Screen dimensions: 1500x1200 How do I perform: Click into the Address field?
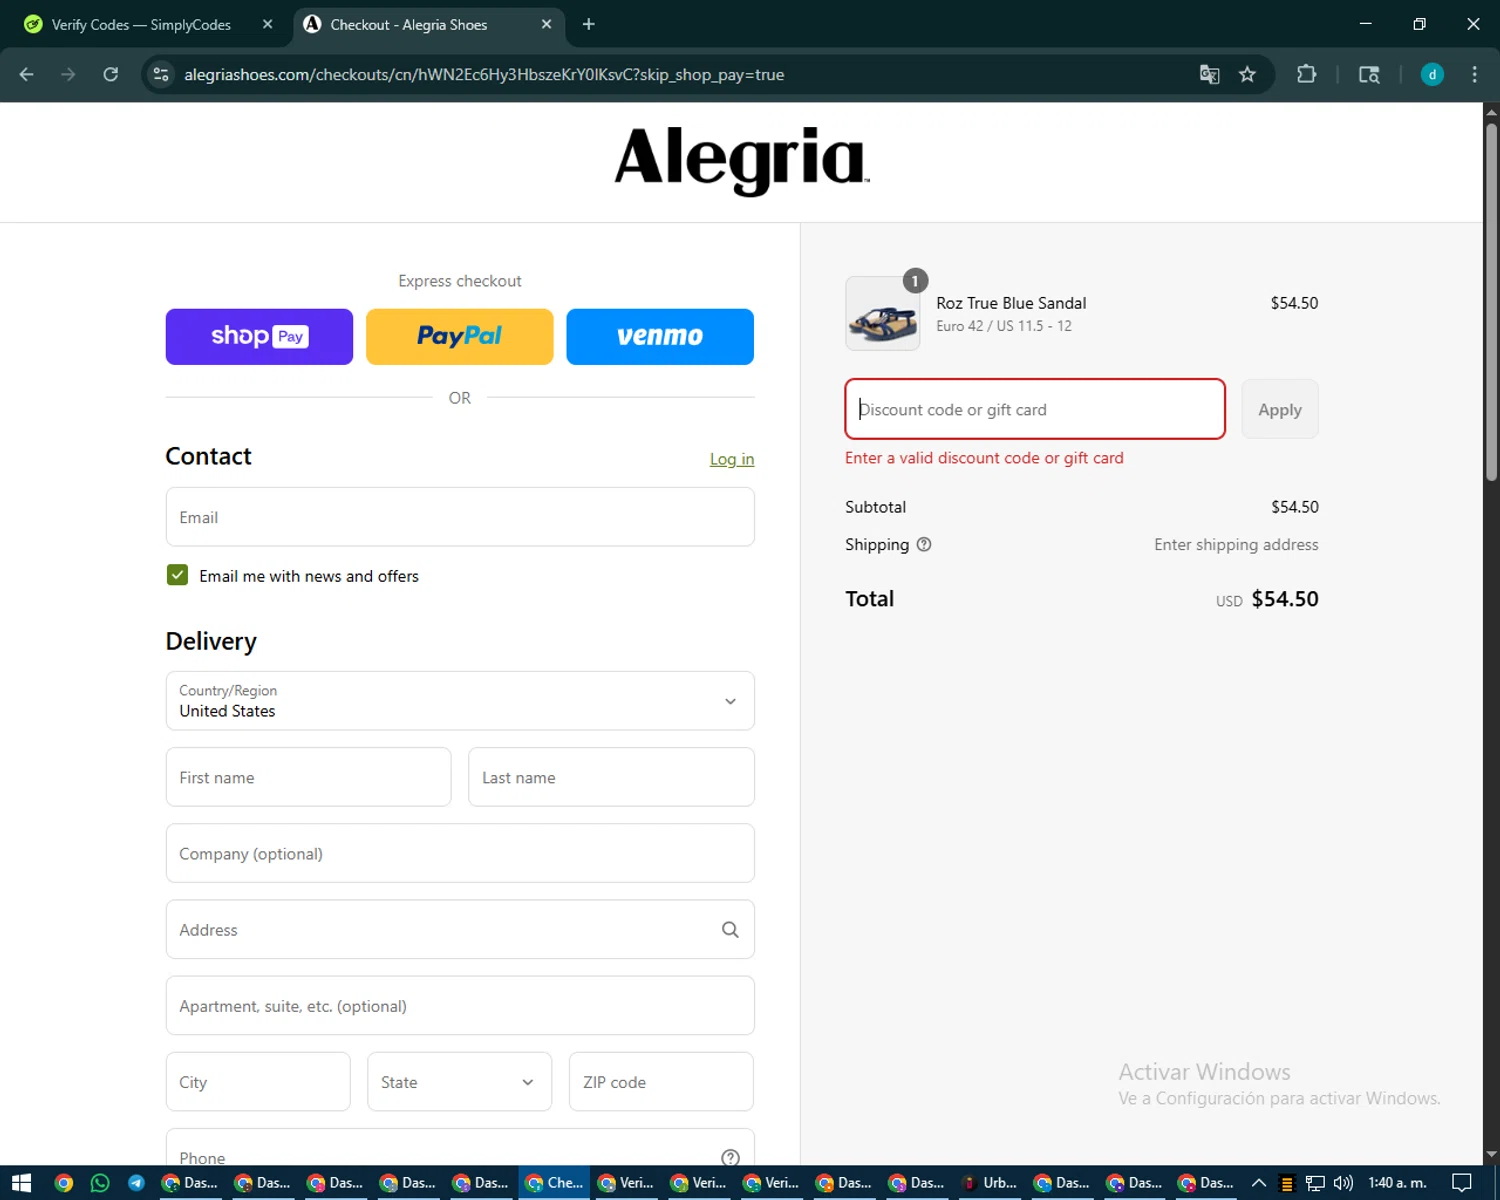460,930
